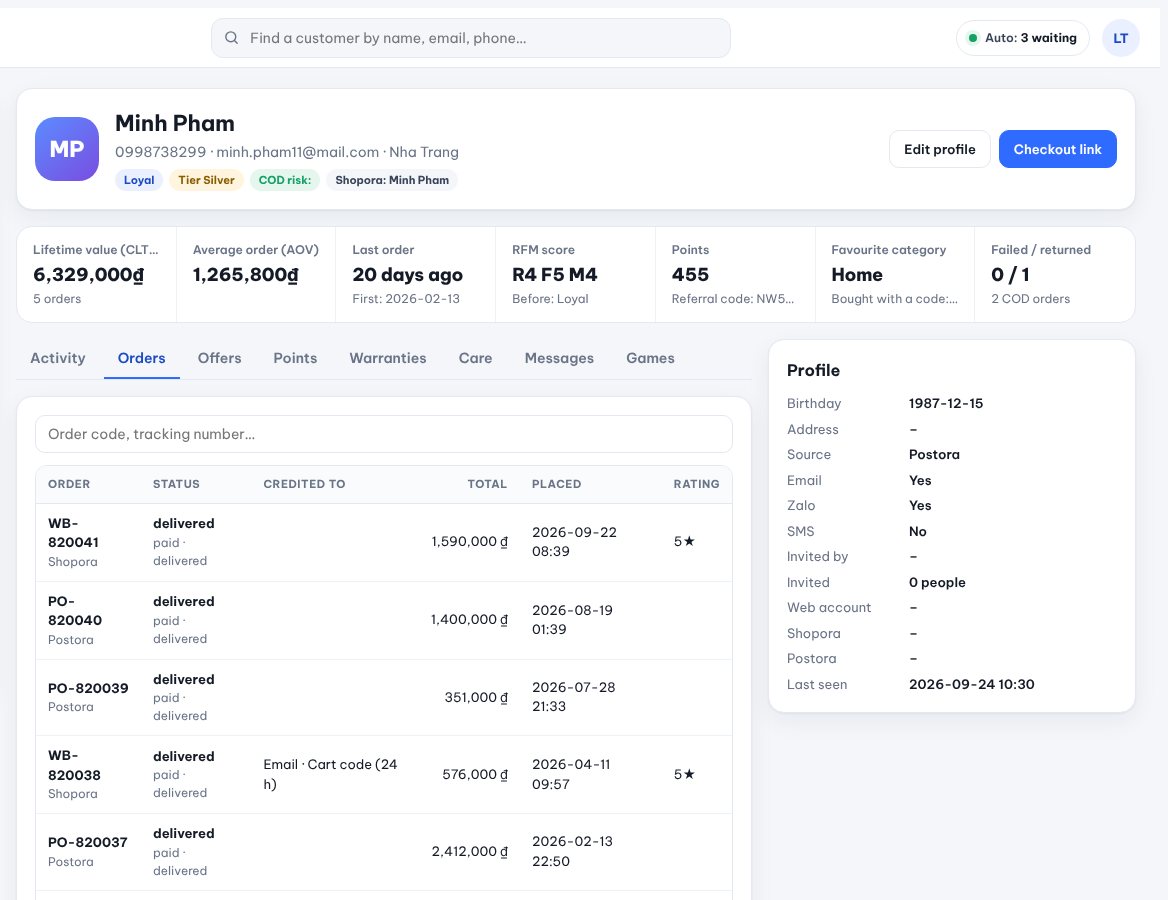1168x900 pixels.
Task: Click the MP customer avatar
Action: point(67,149)
